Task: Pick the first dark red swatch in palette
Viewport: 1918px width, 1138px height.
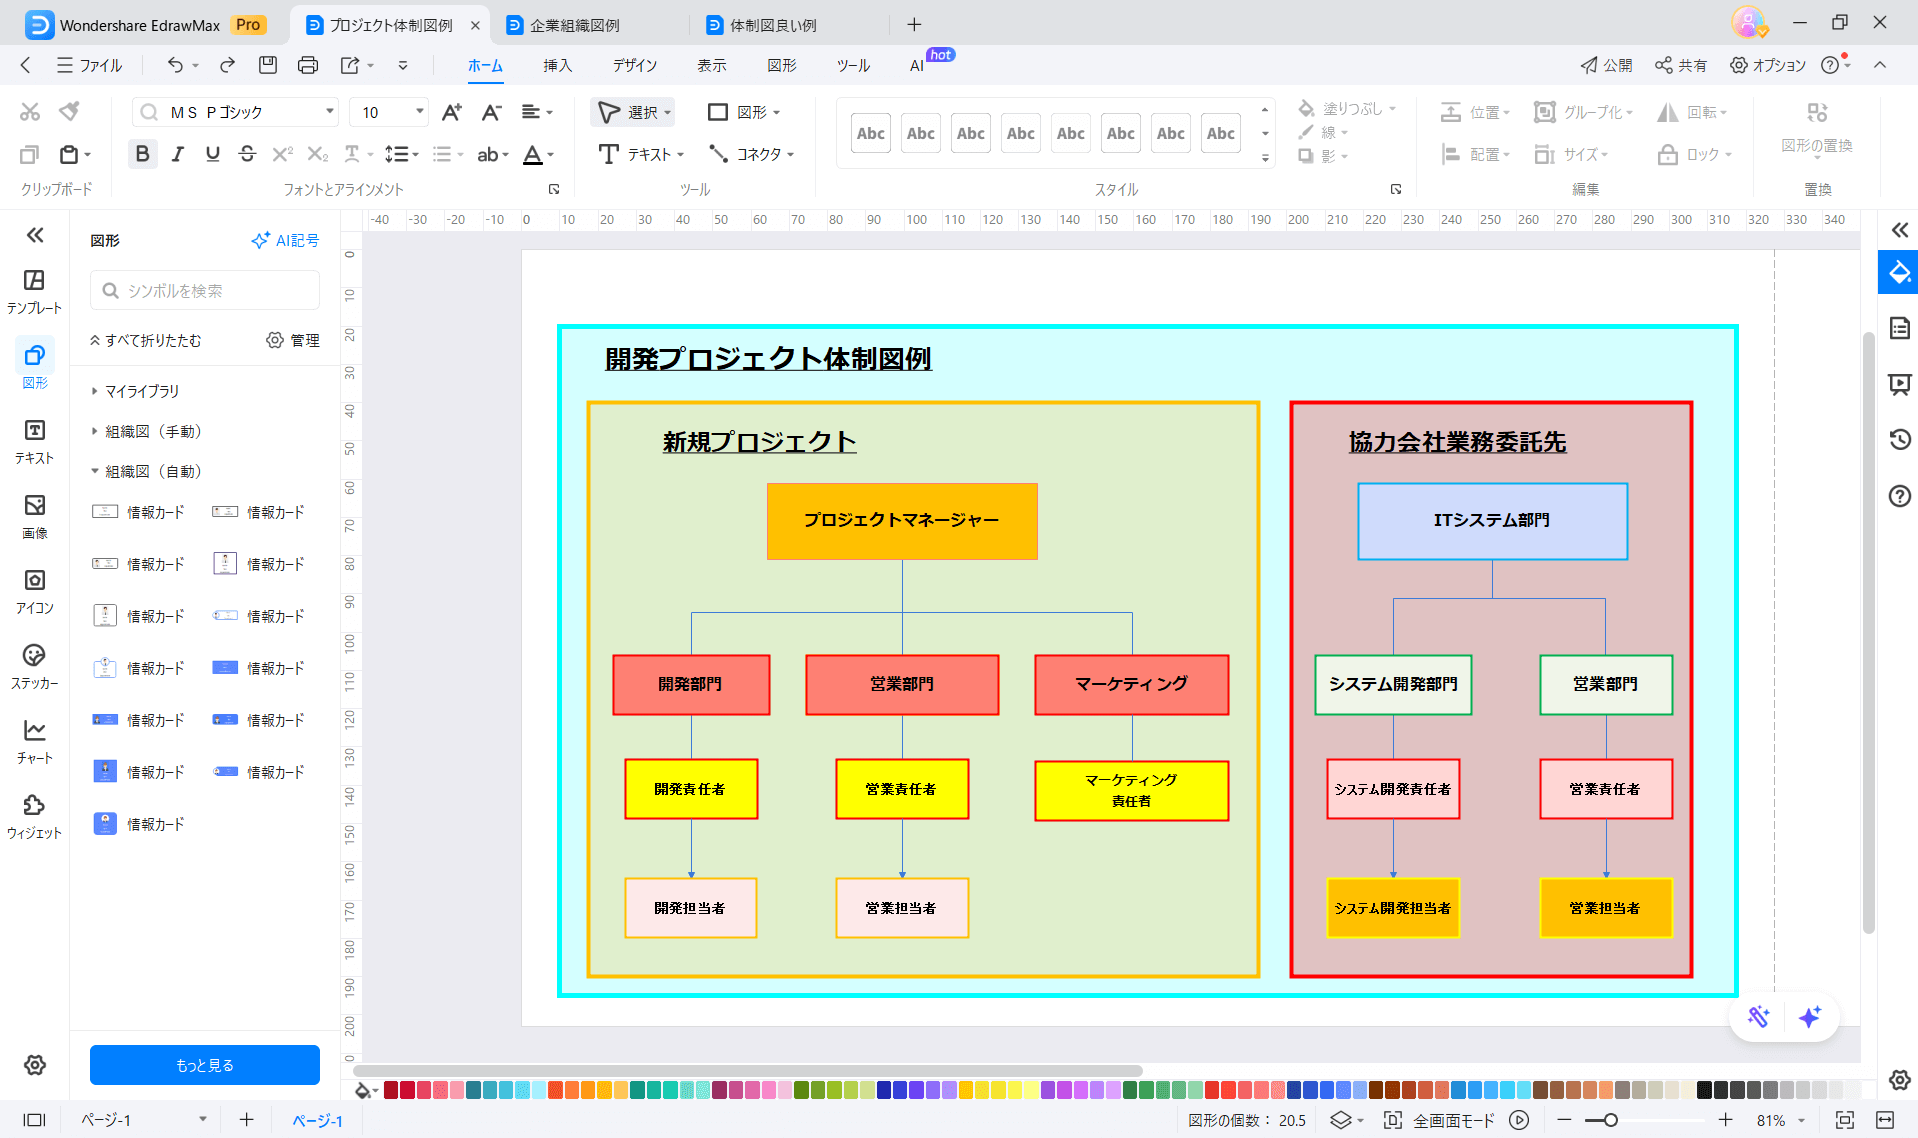Action: [x=391, y=1090]
